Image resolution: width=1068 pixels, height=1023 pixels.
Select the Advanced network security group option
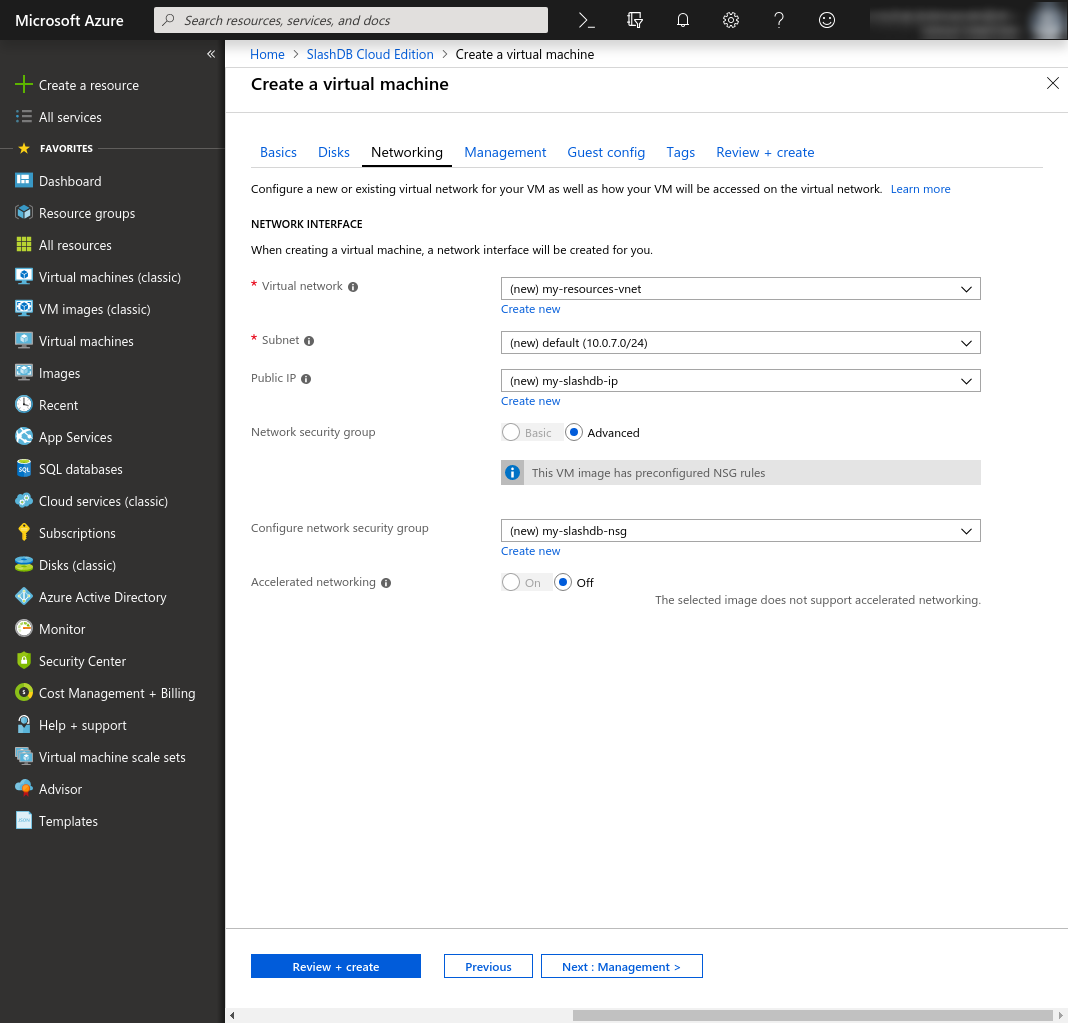[x=574, y=433]
